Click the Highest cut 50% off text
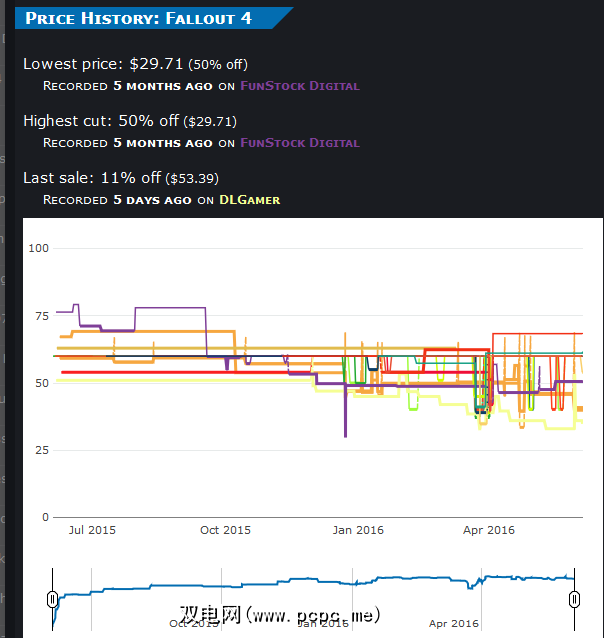The image size is (604, 638). [x=130, y=121]
